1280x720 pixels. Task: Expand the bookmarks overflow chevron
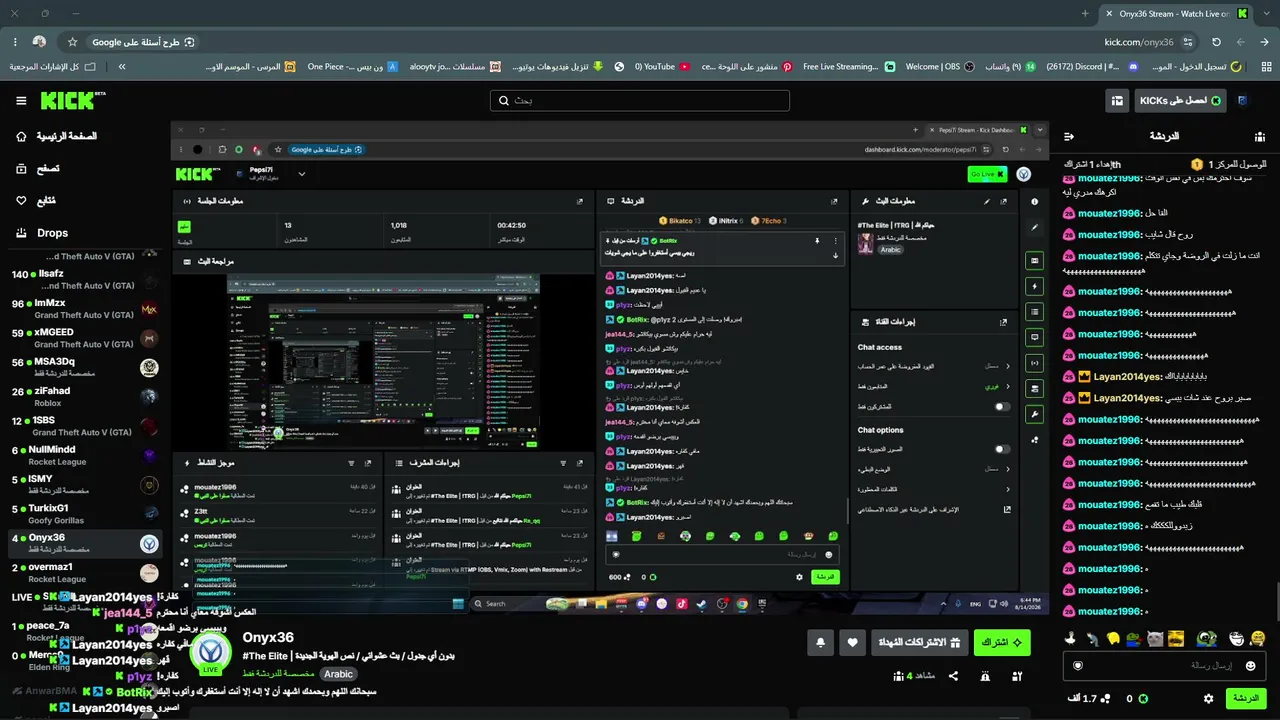point(122,67)
